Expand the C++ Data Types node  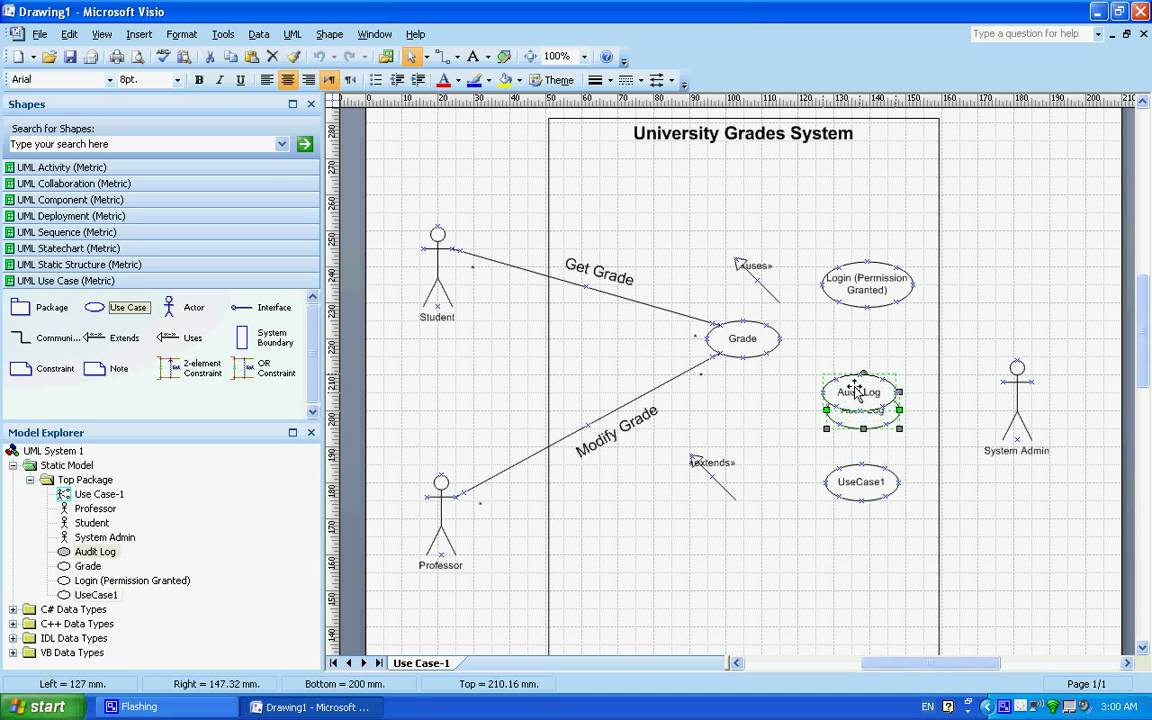point(13,624)
